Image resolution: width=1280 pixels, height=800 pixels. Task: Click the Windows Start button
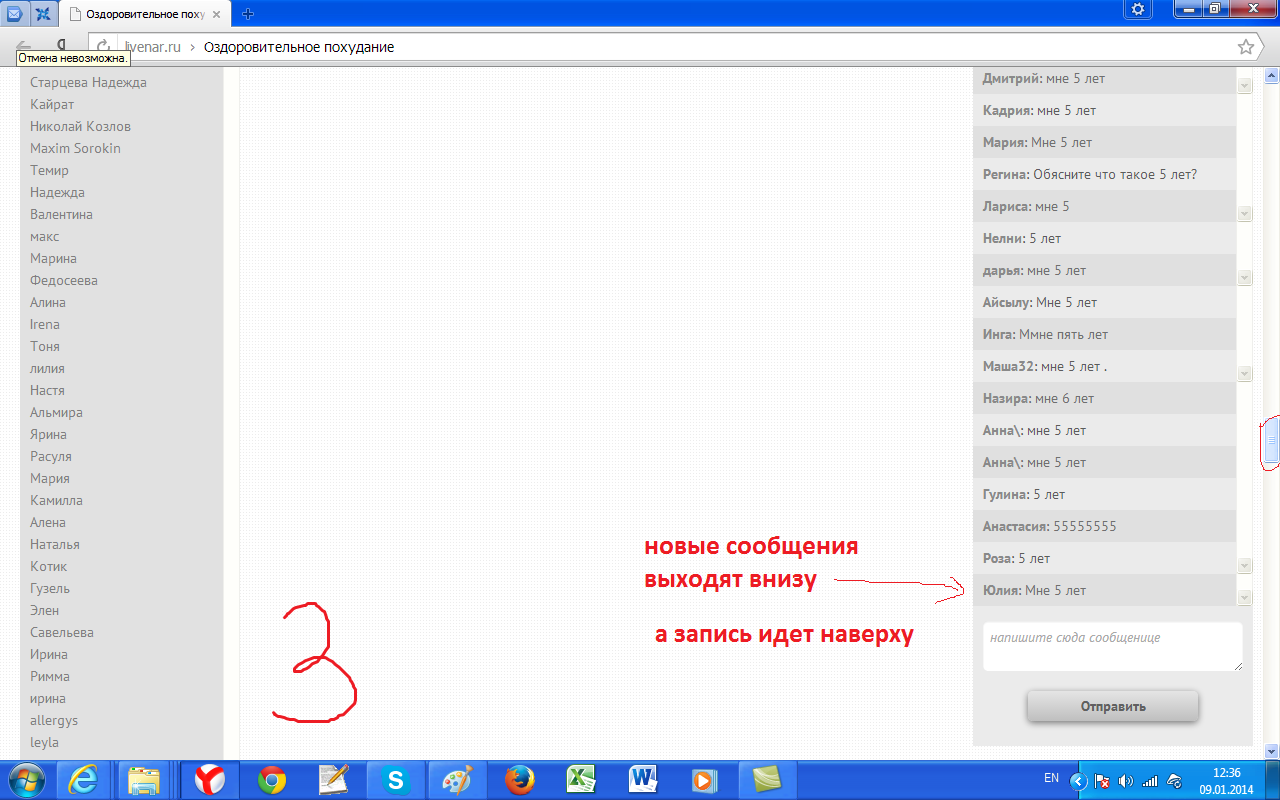pos(27,779)
